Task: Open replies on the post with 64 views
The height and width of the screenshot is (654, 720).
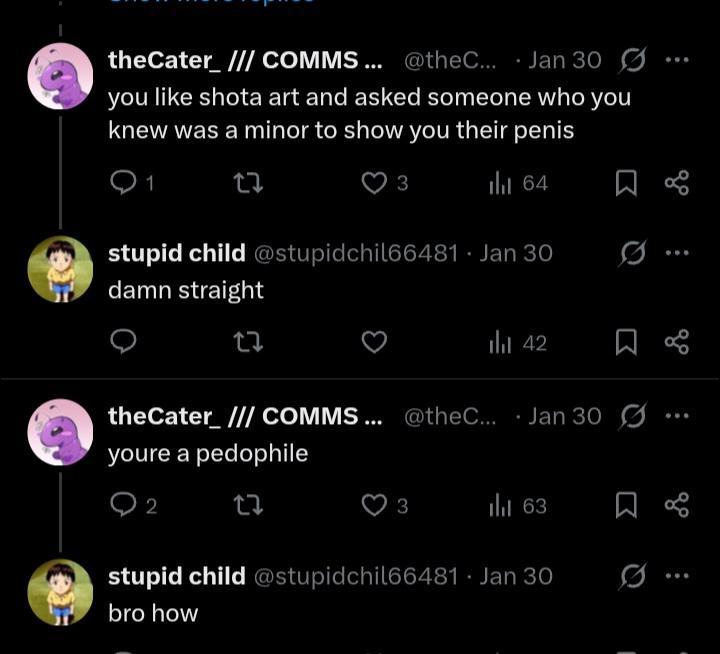Action: click(131, 183)
